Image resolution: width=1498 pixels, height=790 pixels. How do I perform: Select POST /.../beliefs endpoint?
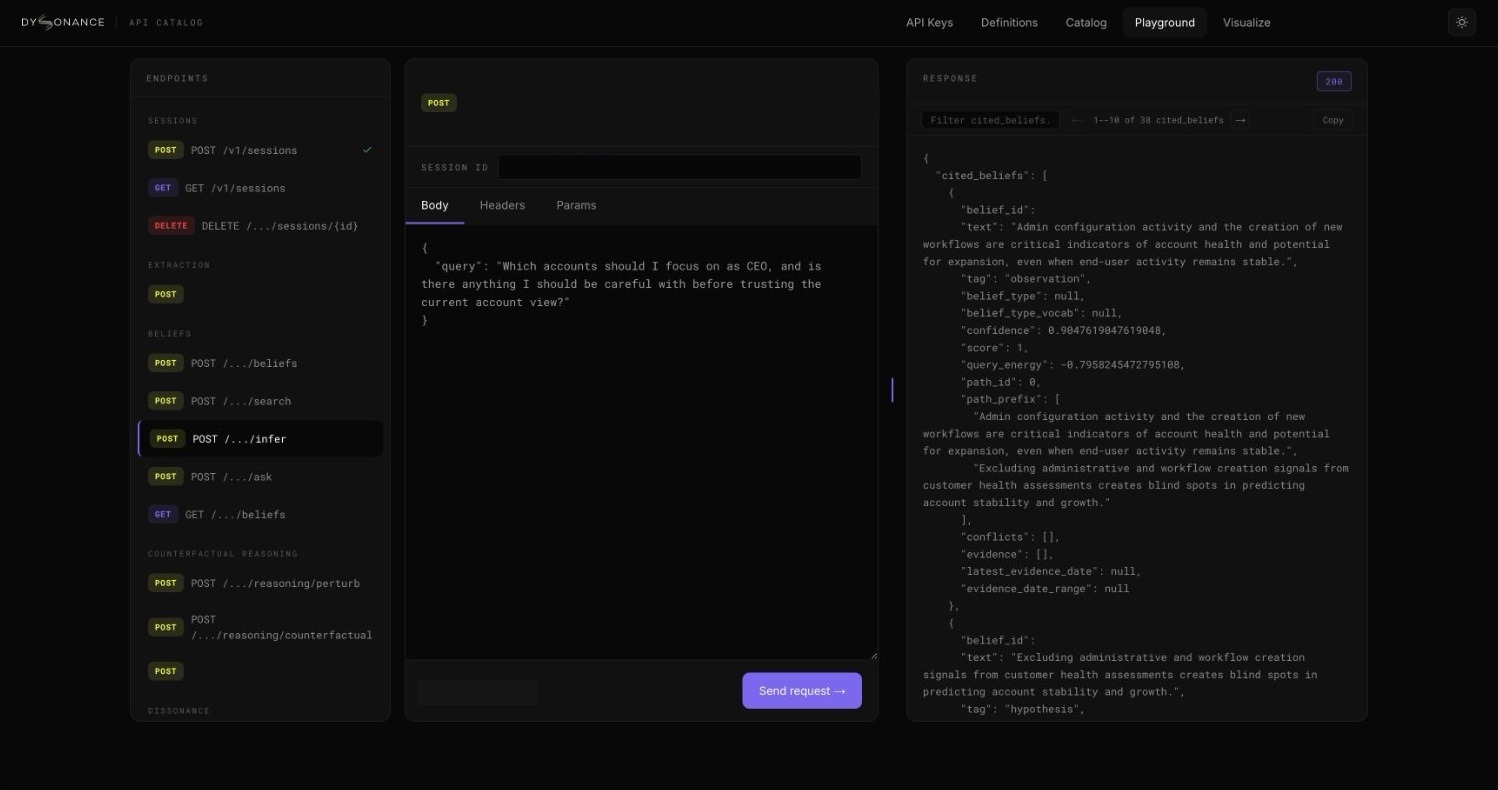click(260, 363)
